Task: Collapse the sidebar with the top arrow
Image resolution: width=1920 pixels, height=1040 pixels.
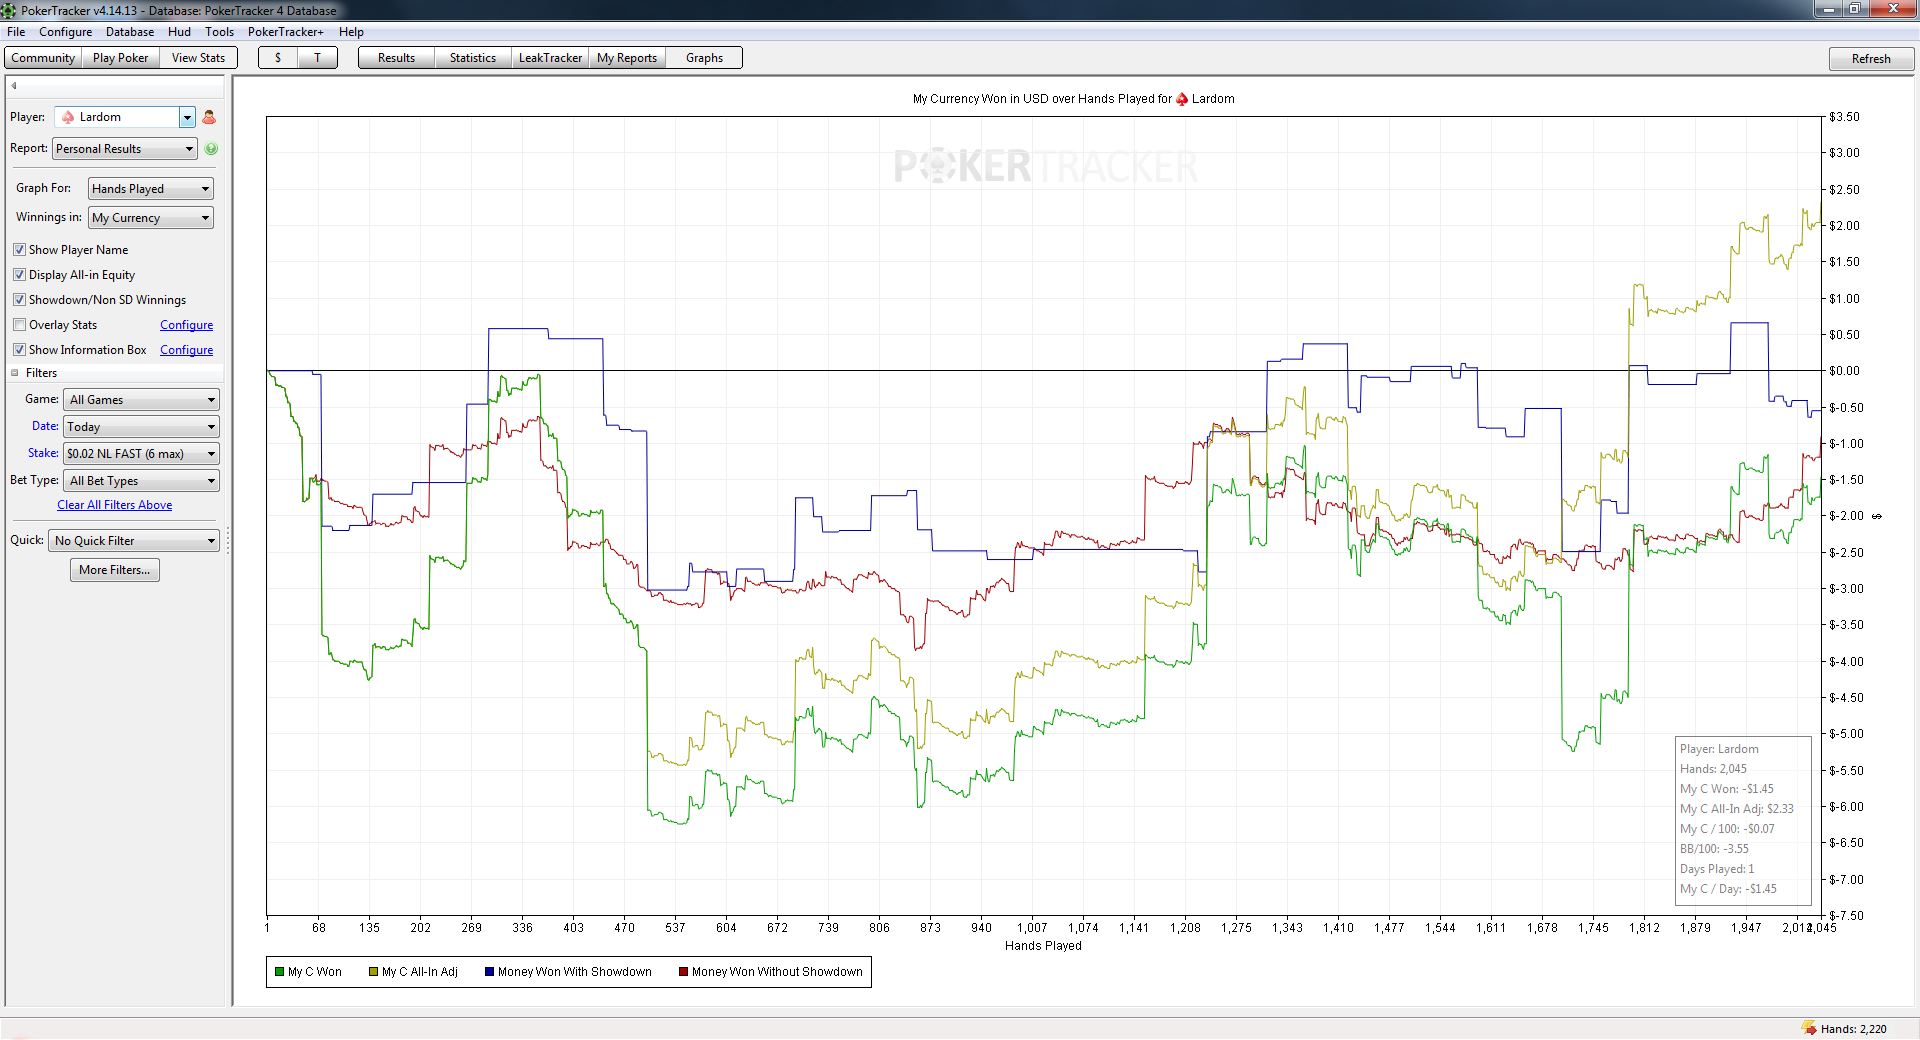Action: (14, 86)
